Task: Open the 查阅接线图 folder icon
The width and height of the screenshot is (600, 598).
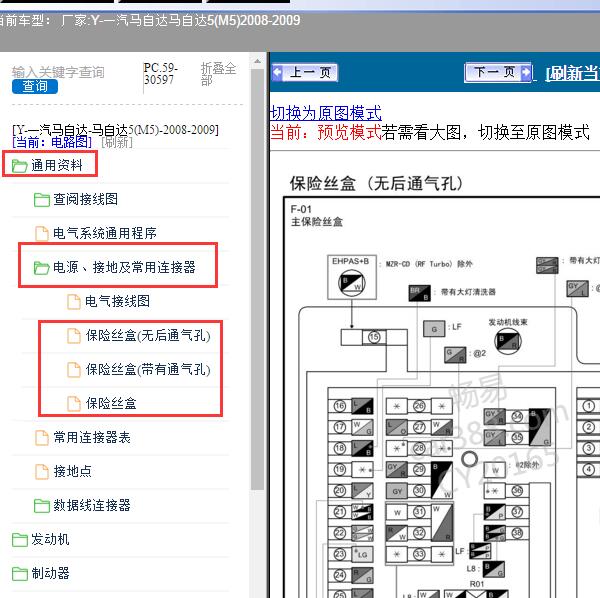Action: point(41,200)
